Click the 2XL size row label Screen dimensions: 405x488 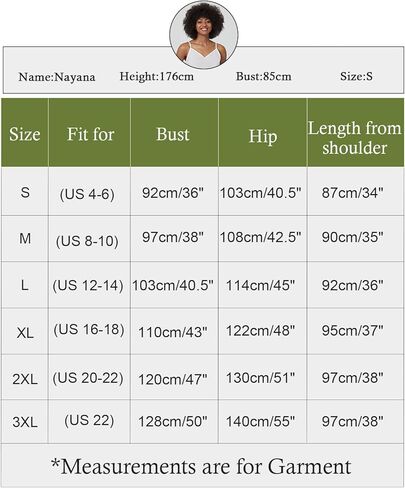25,379
